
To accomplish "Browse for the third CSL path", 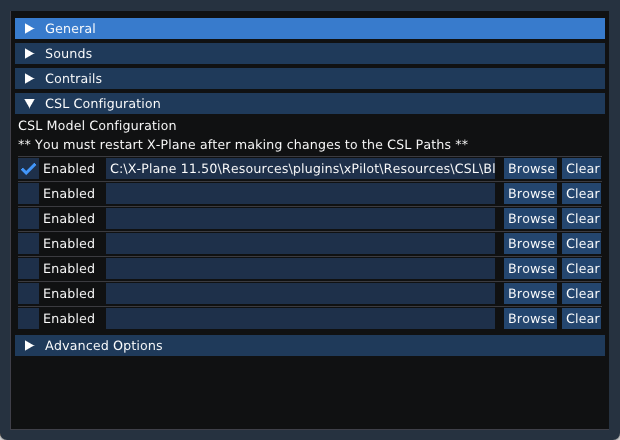I will [530, 219].
